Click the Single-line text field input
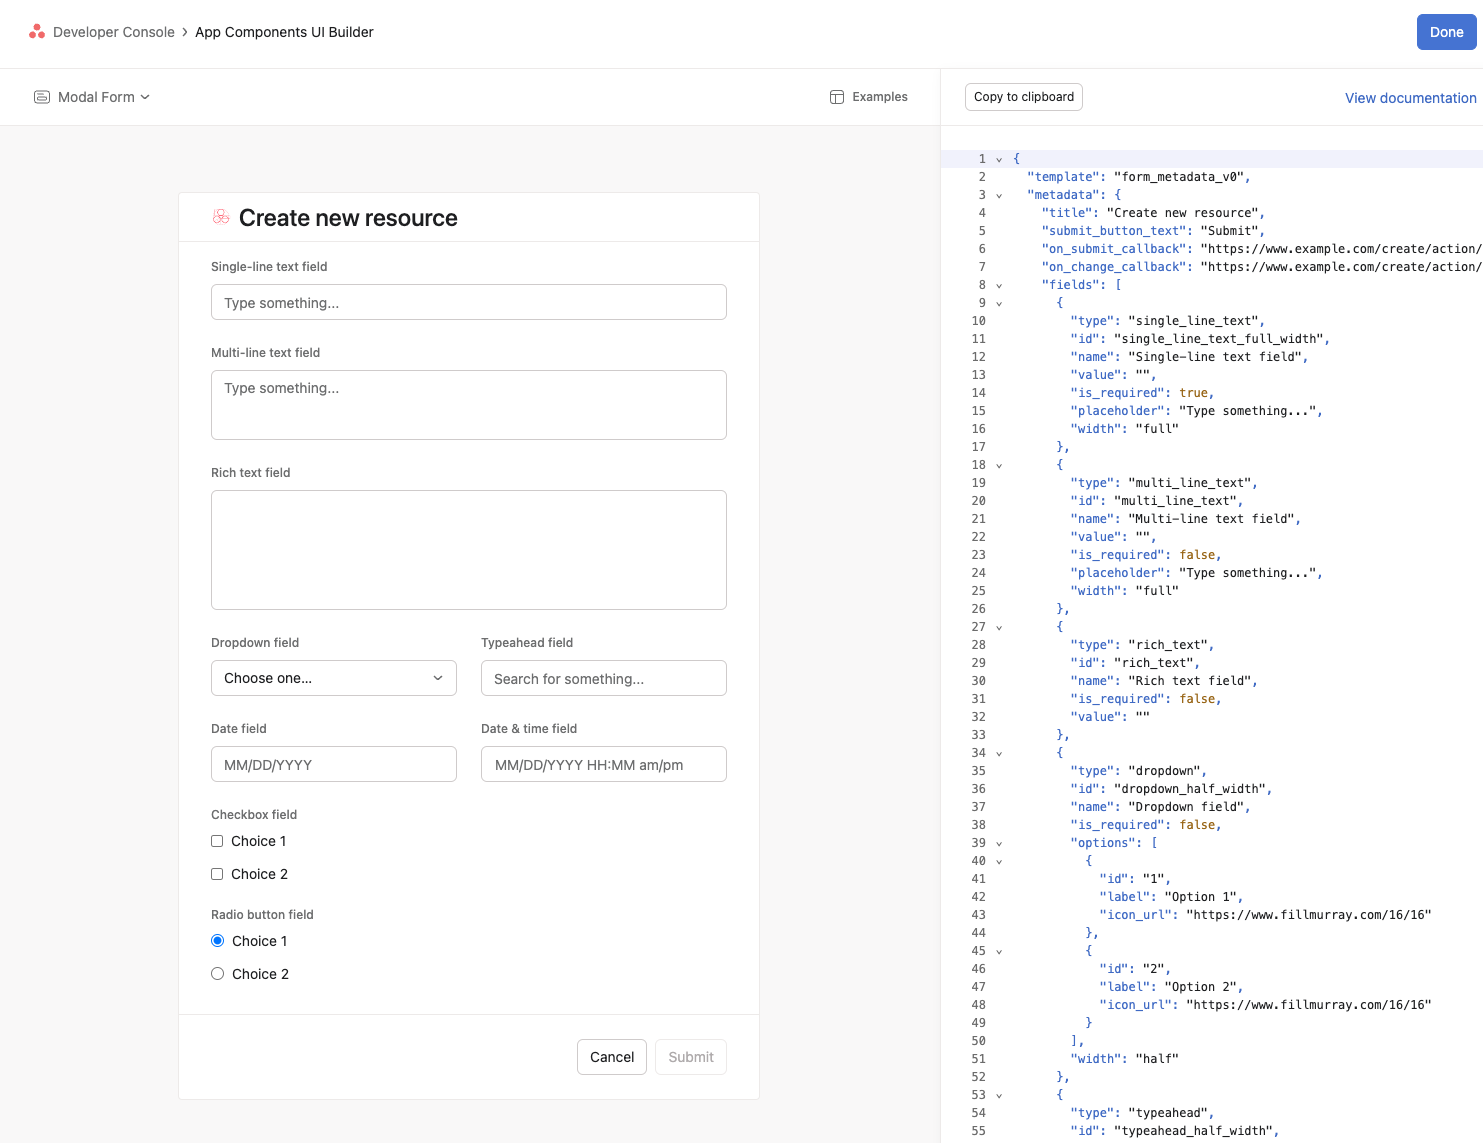The width and height of the screenshot is (1483, 1143). [469, 302]
